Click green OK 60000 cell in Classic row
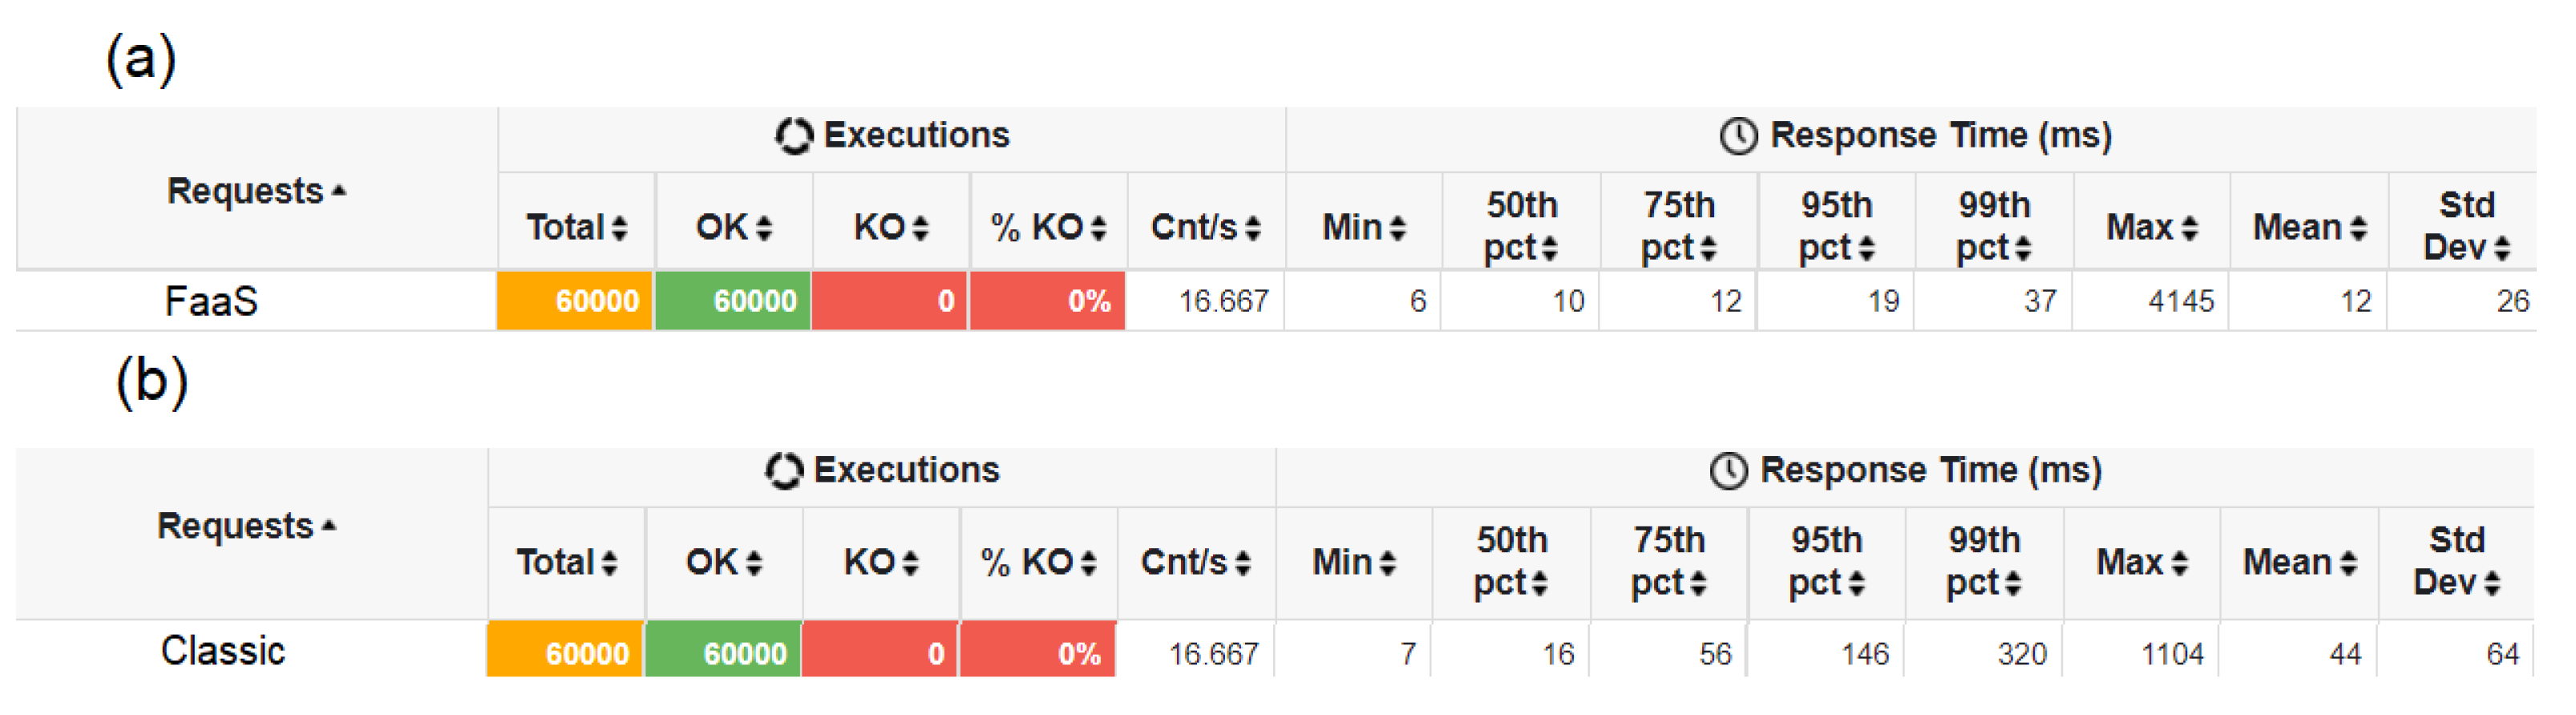This screenshot has width=2576, height=715. pos(723,652)
